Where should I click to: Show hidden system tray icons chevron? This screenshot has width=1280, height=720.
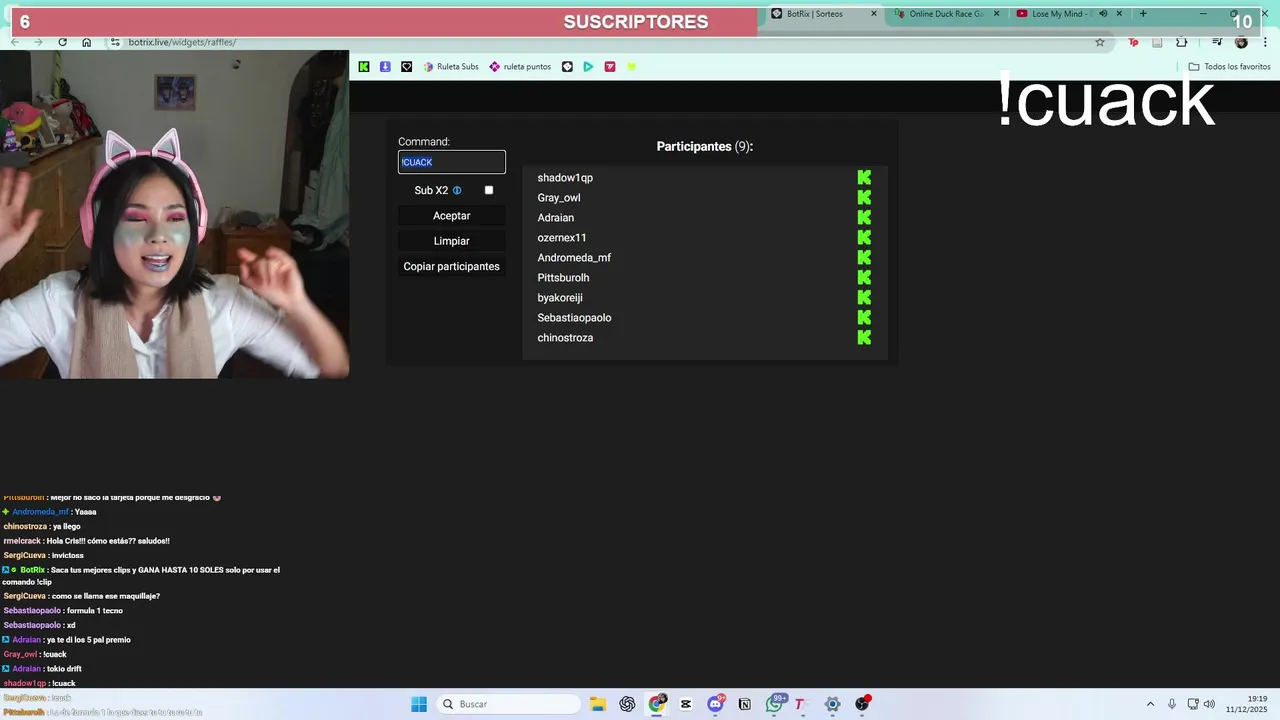point(1150,704)
